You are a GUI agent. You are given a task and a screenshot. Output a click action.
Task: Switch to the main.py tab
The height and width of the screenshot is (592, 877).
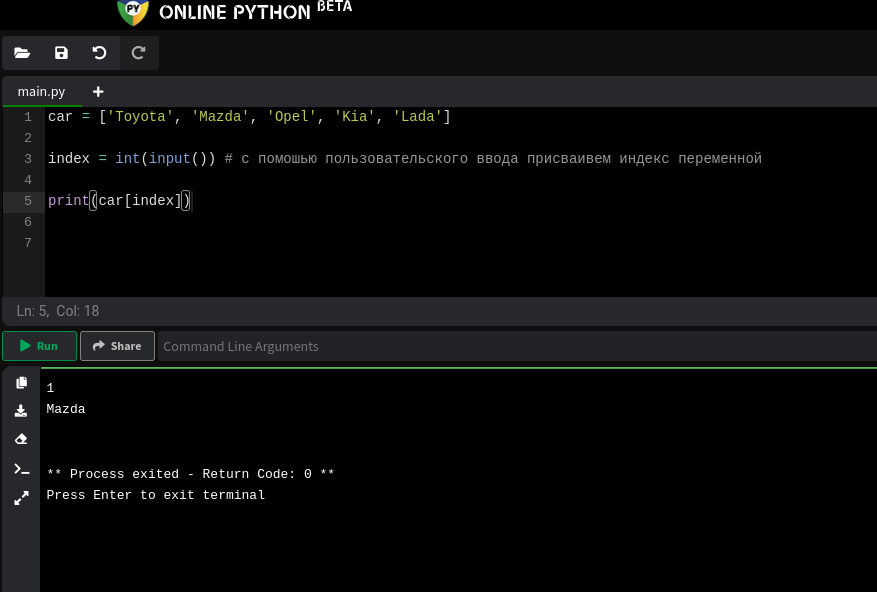41,92
